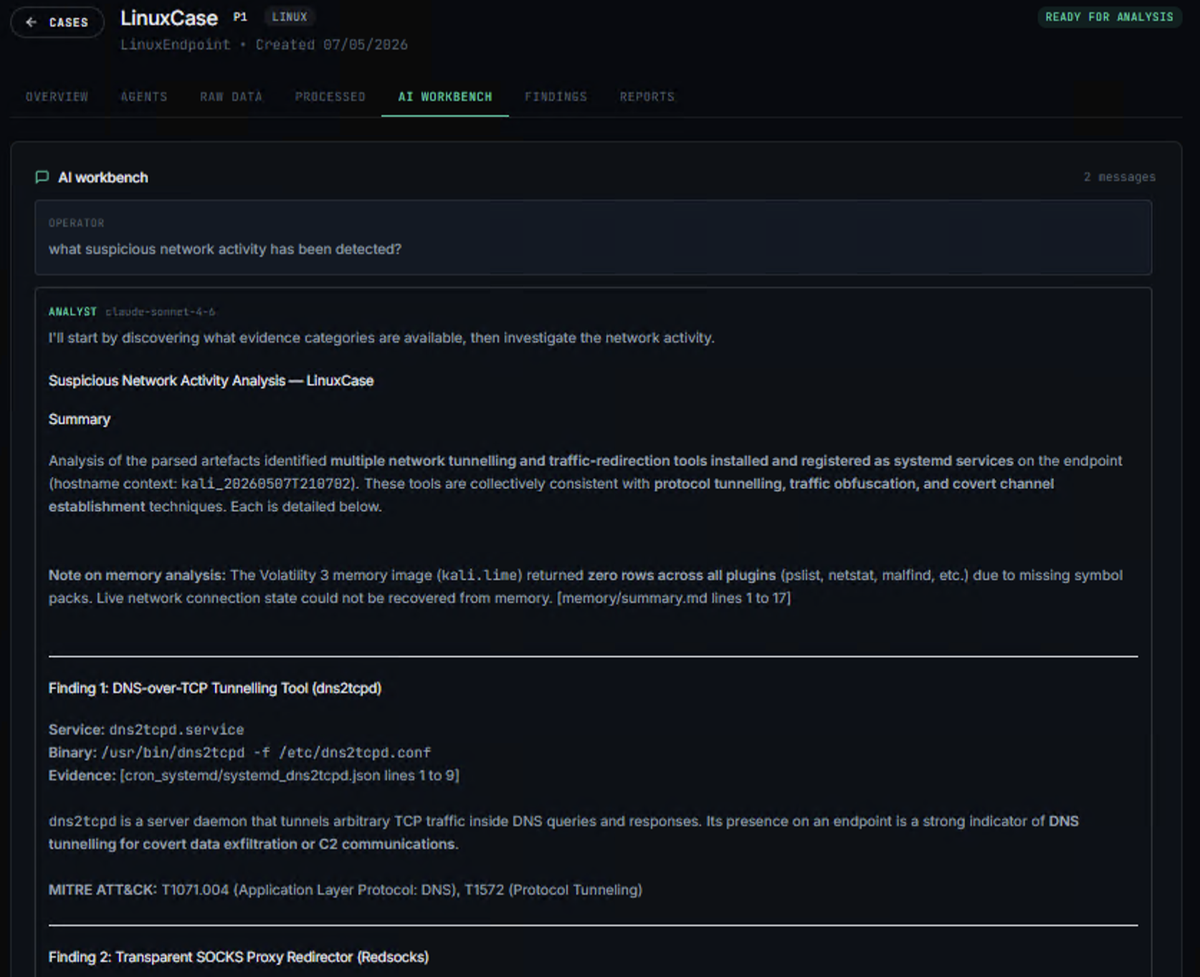Click the ANALYST label
Viewport: 1200px width, 977px height.
pyautogui.click(x=73, y=312)
